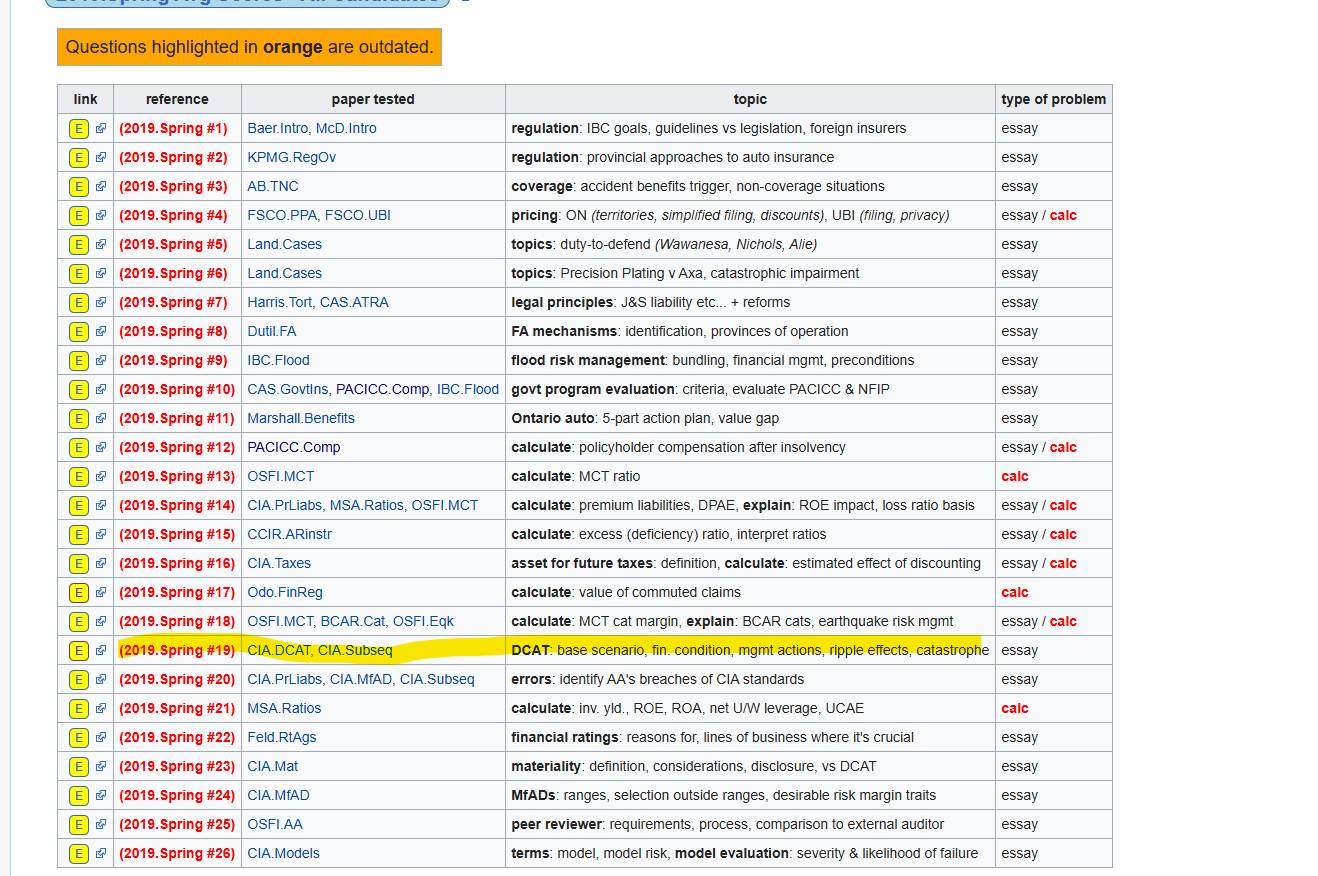Open CIA.Subseq link in Spring #19 row
1318x876 pixels.
tap(356, 650)
